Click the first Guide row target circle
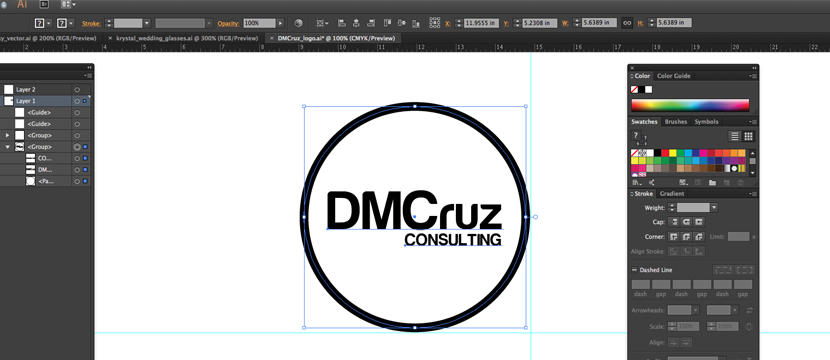The image size is (830, 360). (x=77, y=113)
